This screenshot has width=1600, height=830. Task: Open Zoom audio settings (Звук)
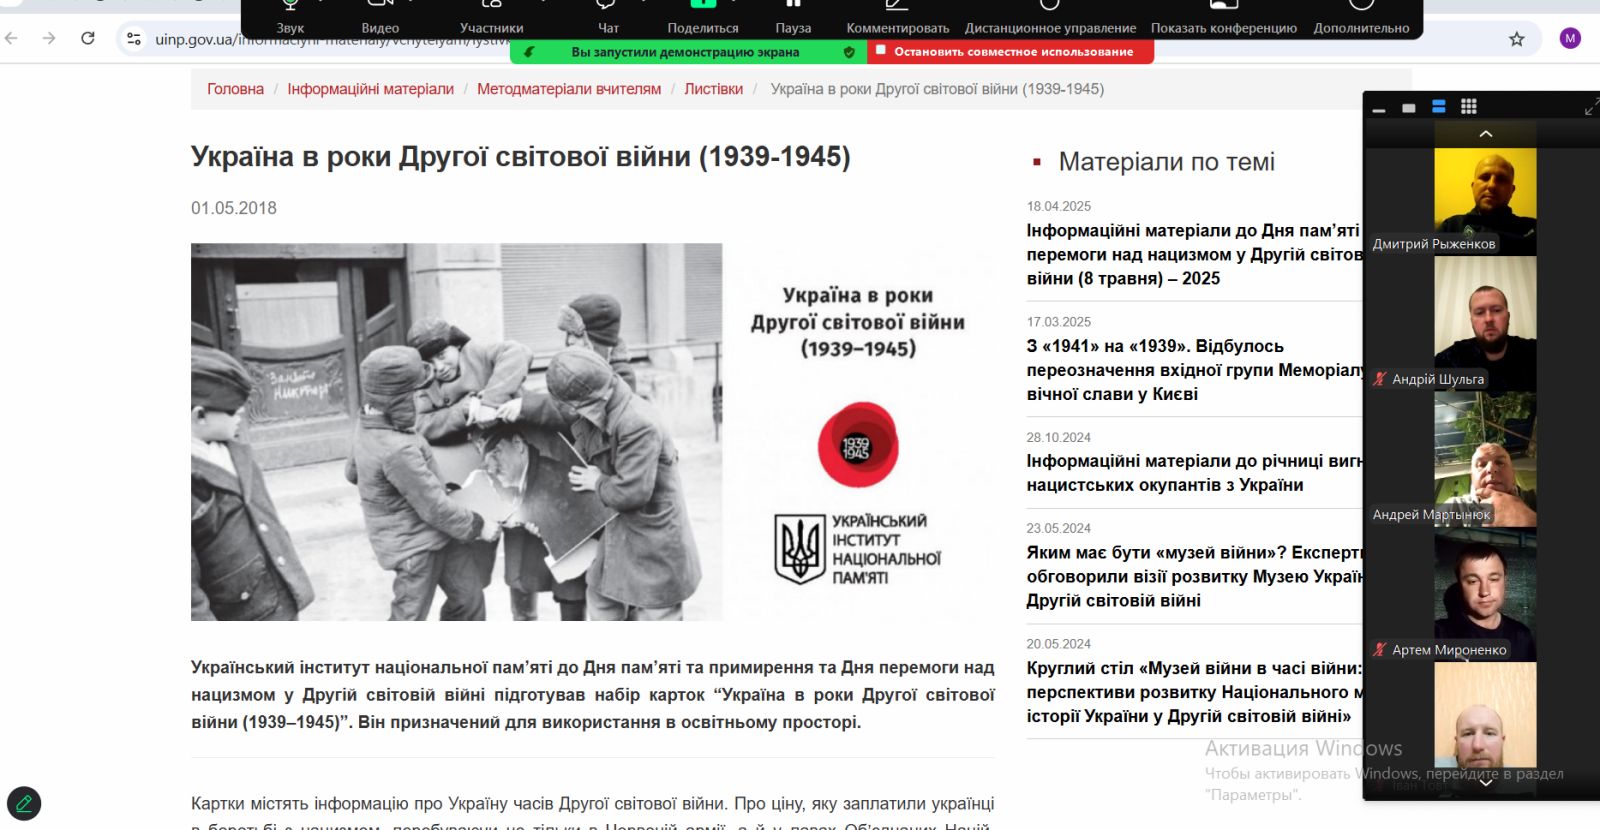[x=290, y=18]
